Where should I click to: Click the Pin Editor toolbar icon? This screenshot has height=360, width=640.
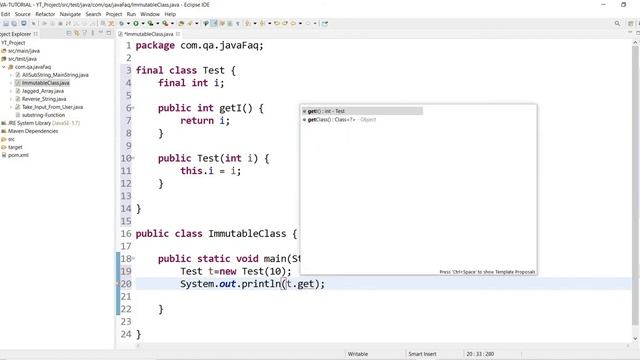[324, 23]
